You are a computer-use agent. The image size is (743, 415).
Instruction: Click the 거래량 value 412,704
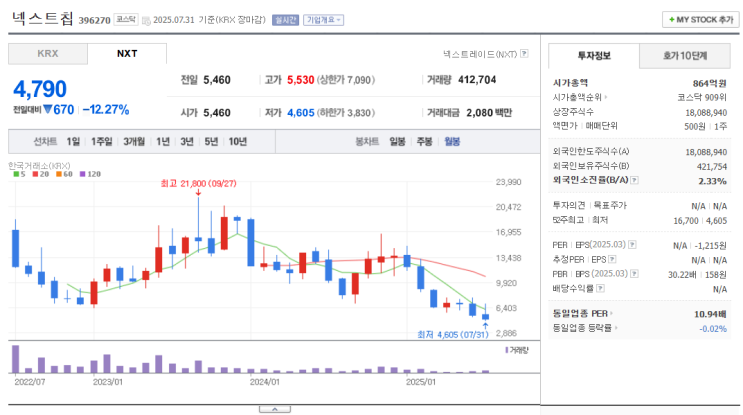477,80
